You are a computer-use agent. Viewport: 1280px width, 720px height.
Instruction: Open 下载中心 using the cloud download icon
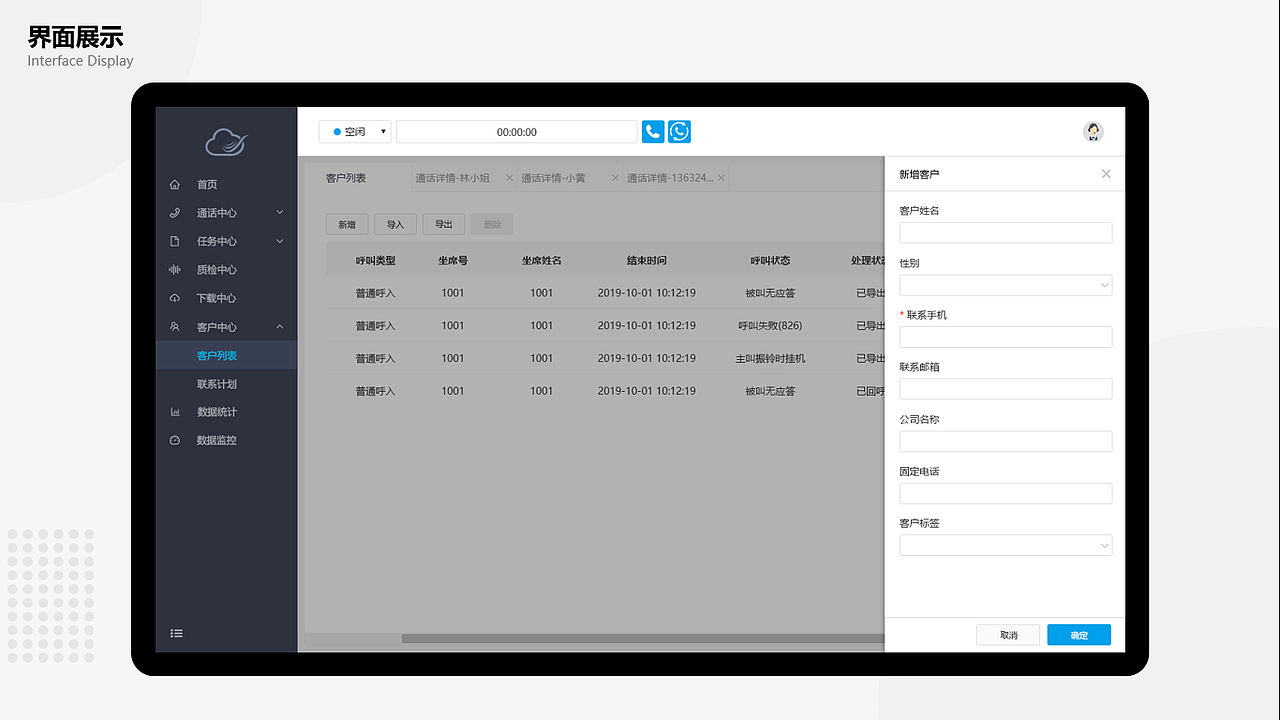coord(177,297)
